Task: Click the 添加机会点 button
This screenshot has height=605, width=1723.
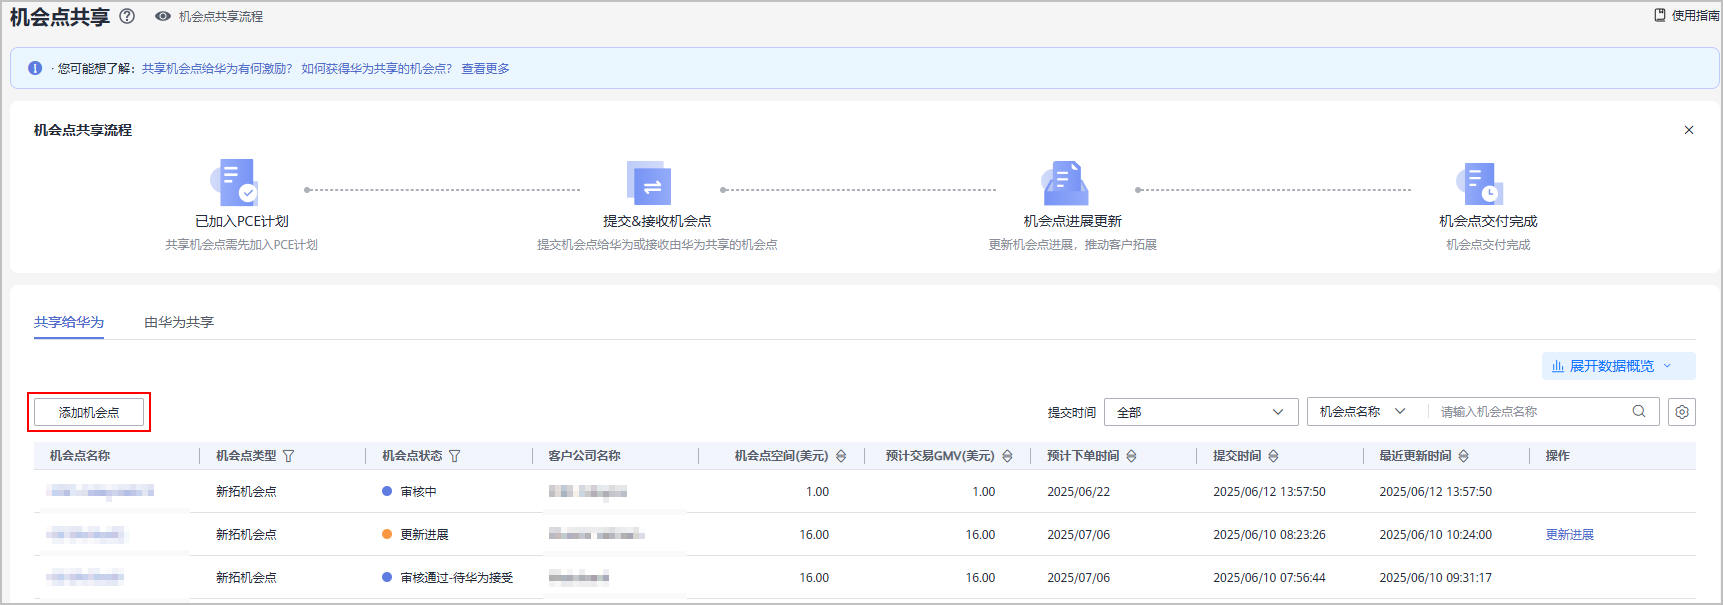Action: pos(89,412)
